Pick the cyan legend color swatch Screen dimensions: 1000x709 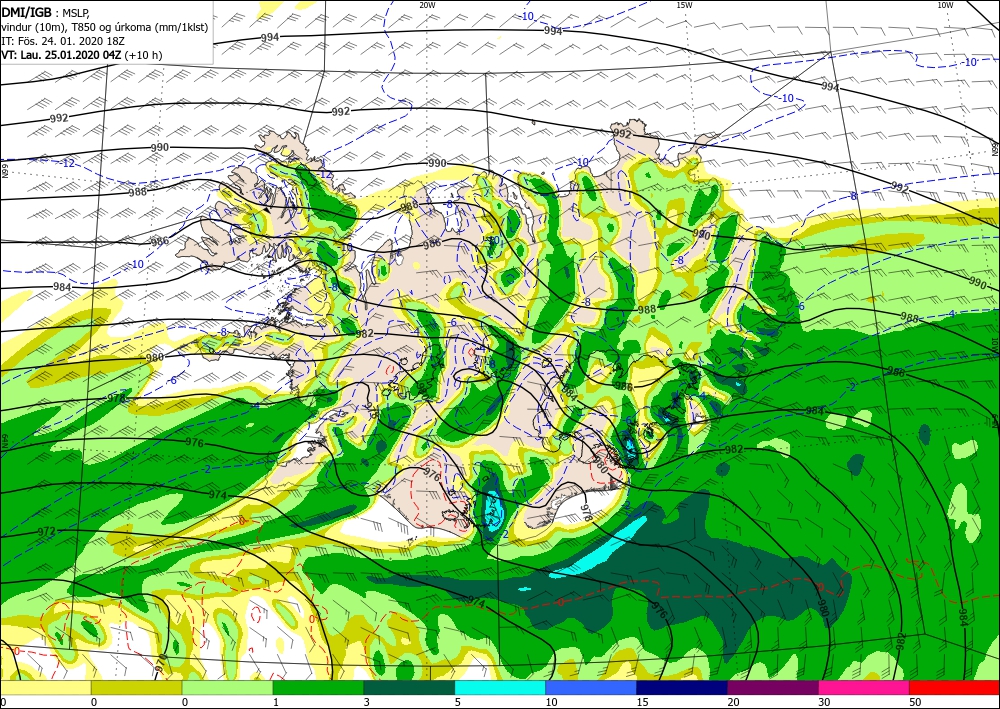500,688
